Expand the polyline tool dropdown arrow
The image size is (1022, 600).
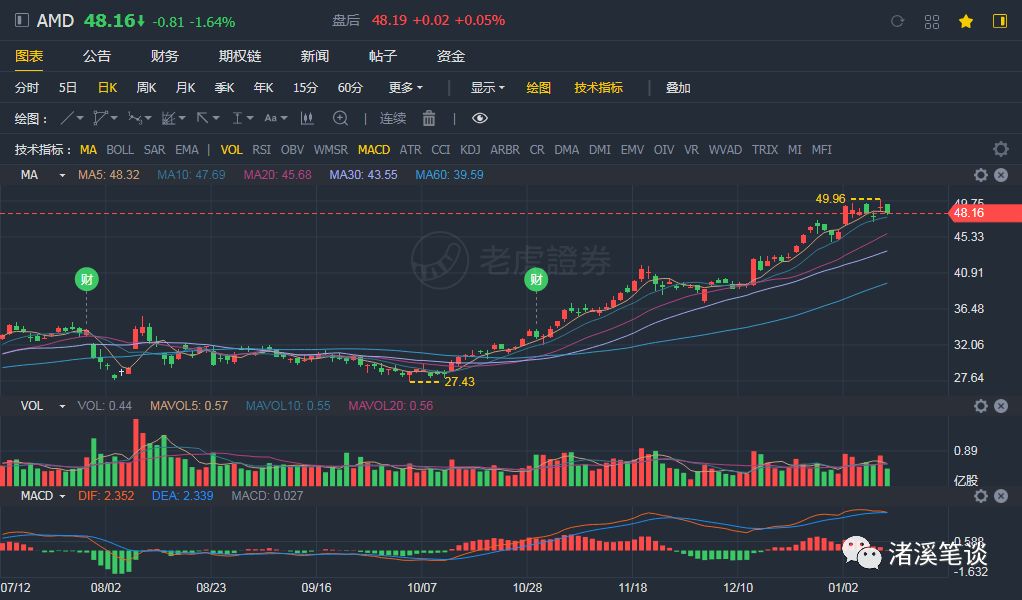114,119
